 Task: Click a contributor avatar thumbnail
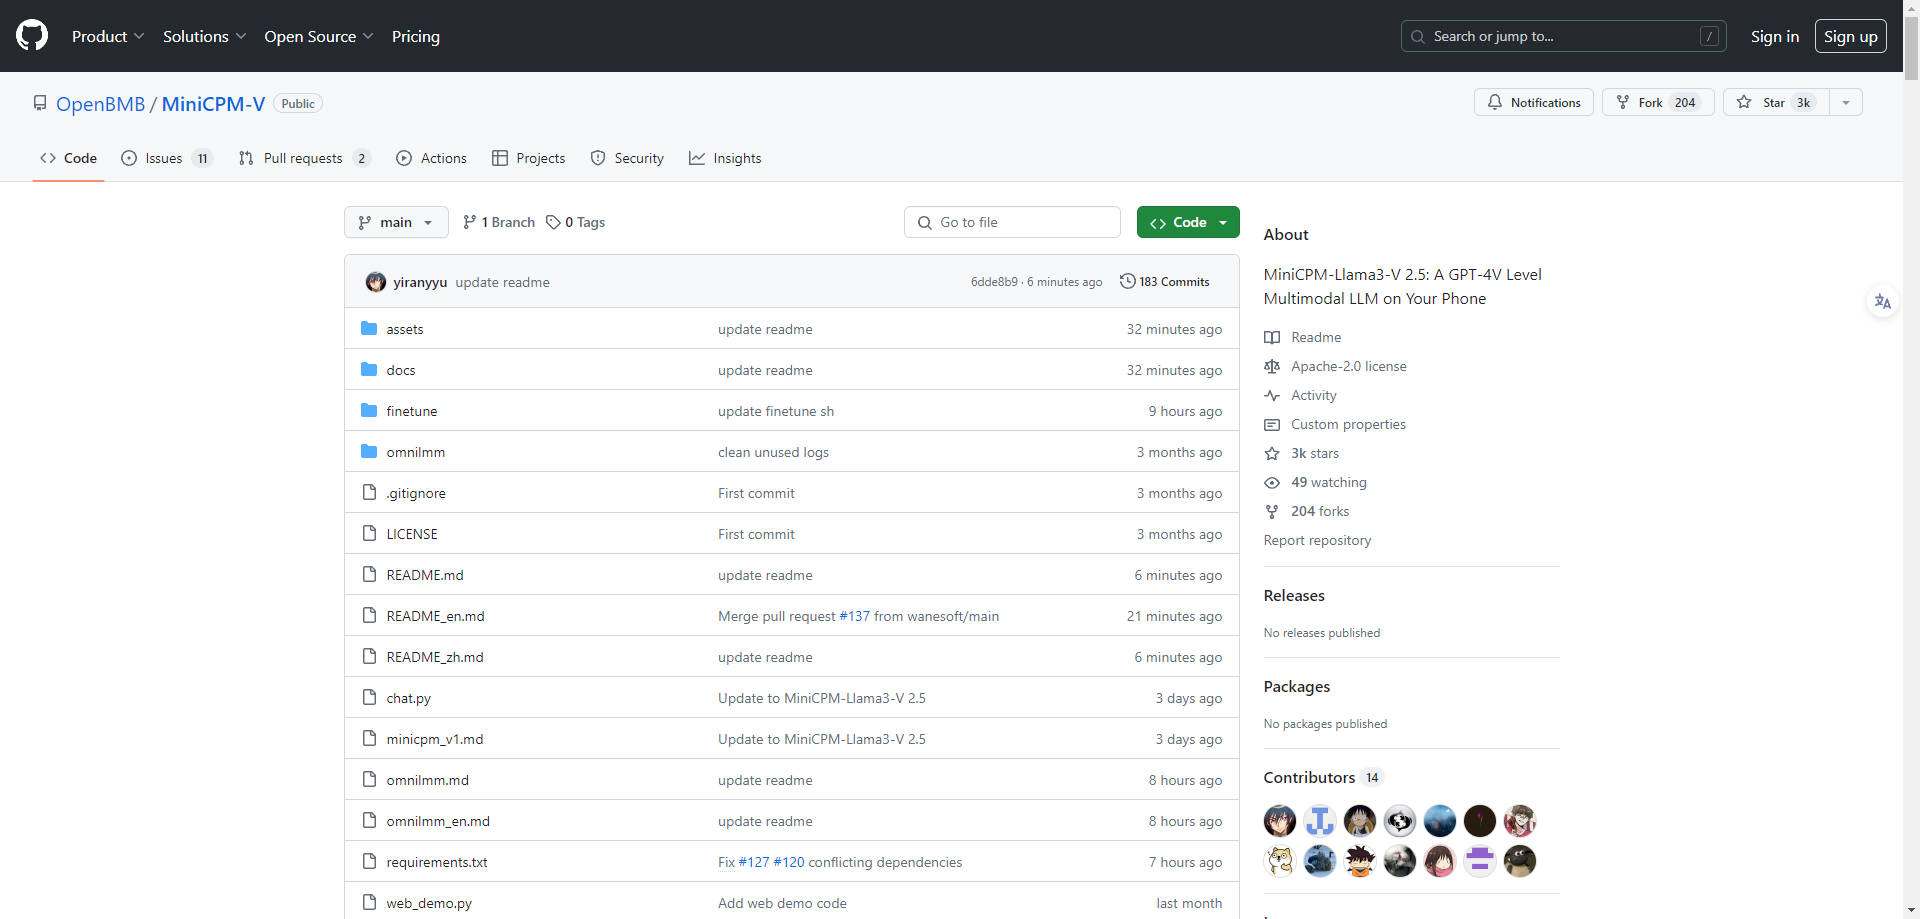(x=1279, y=820)
